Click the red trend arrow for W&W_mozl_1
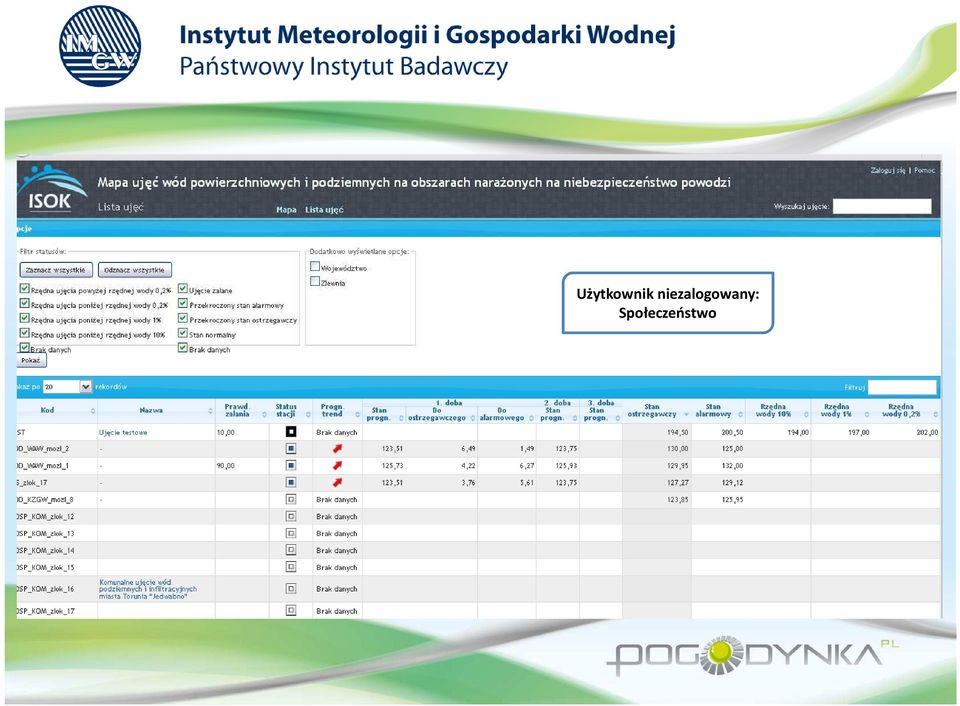 [x=337, y=466]
